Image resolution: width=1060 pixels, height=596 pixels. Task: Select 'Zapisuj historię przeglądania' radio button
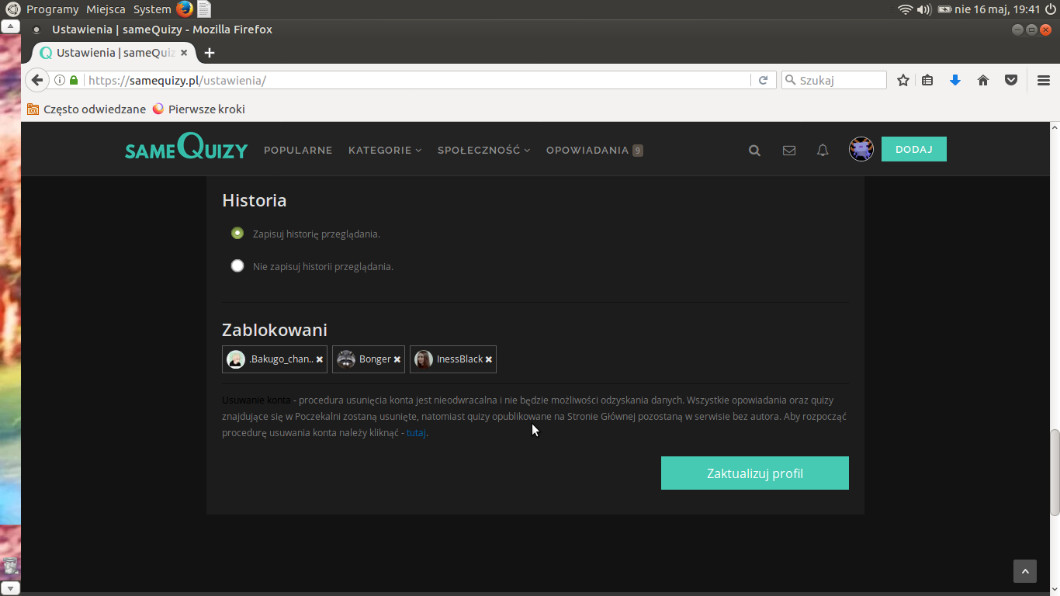point(237,233)
